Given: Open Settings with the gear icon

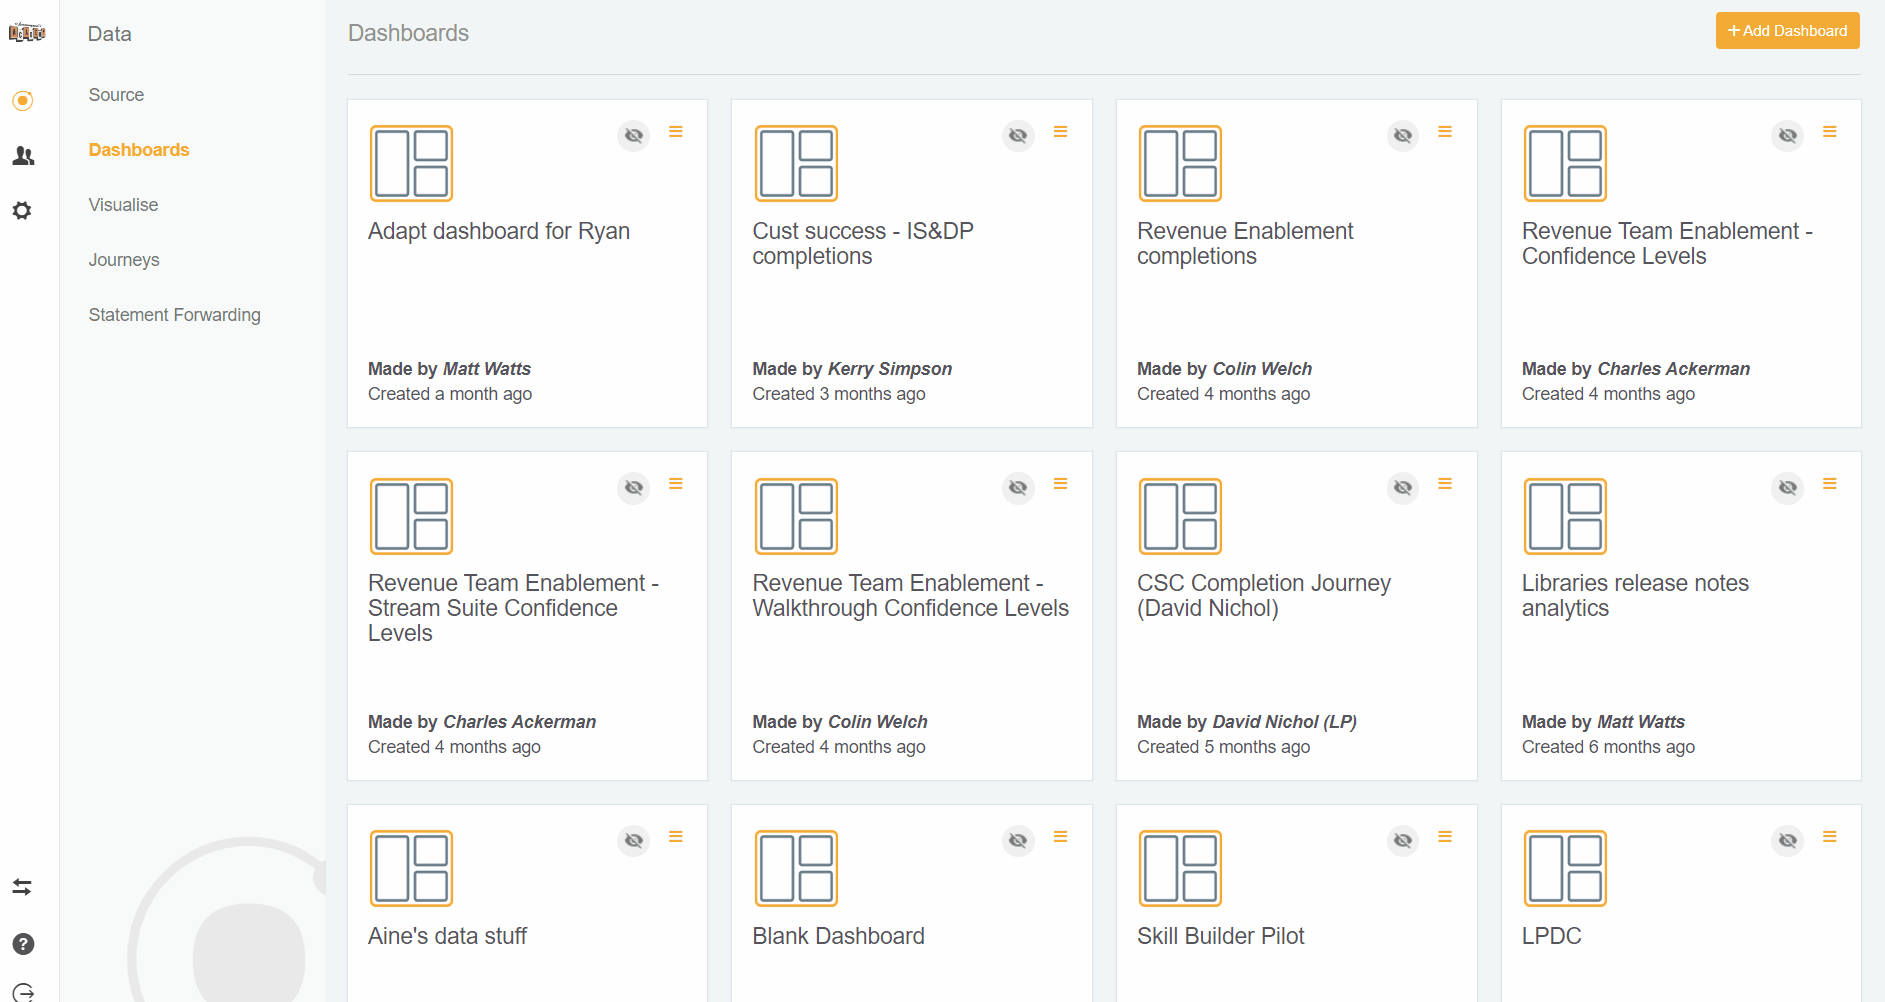Looking at the screenshot, I should (x=22, y=210).
